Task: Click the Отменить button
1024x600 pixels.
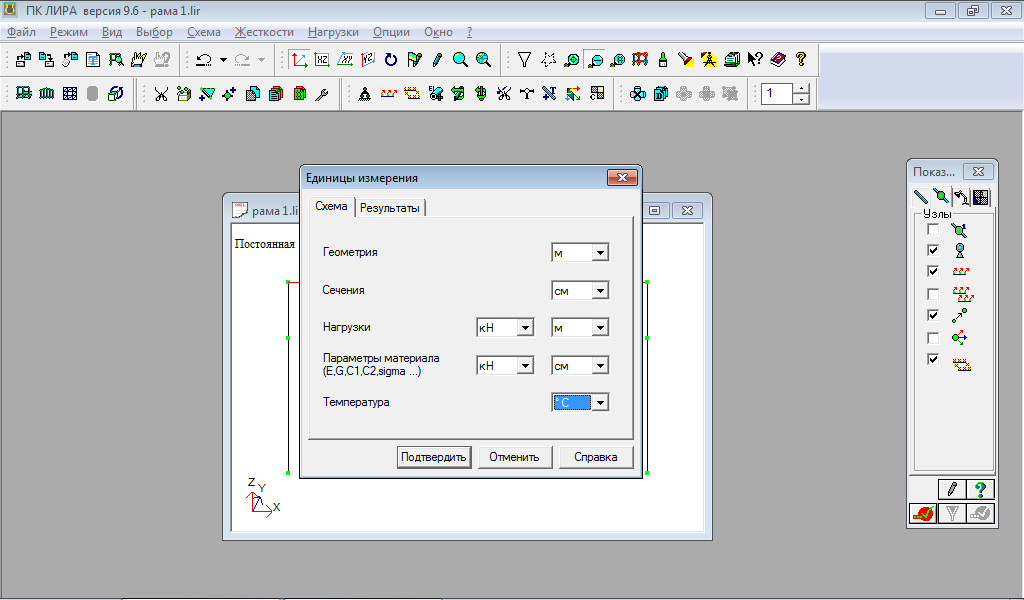Action: 514,457
